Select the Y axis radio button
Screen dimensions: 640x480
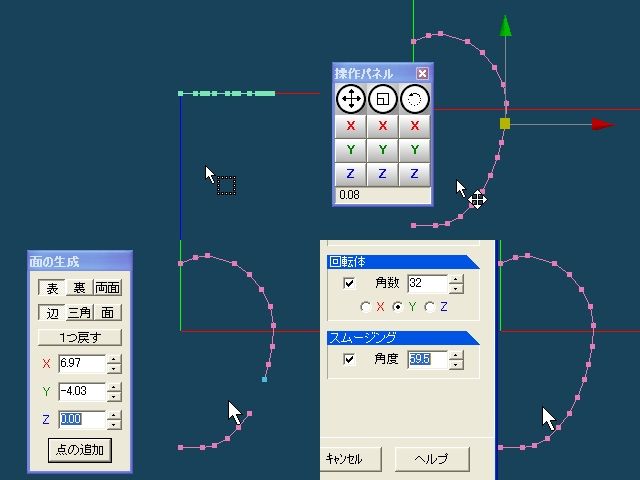pos(397,307)
